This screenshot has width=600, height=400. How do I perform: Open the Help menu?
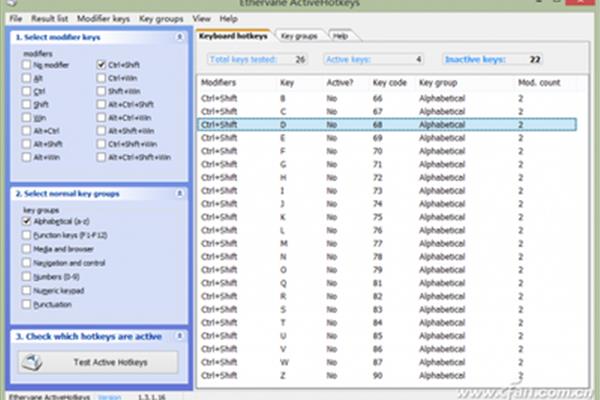coord(228,18)
